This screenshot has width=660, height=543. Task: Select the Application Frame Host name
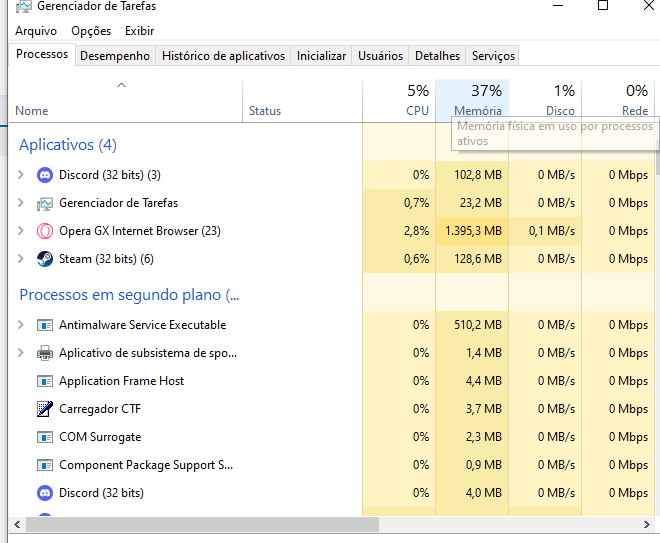(122, 381)
